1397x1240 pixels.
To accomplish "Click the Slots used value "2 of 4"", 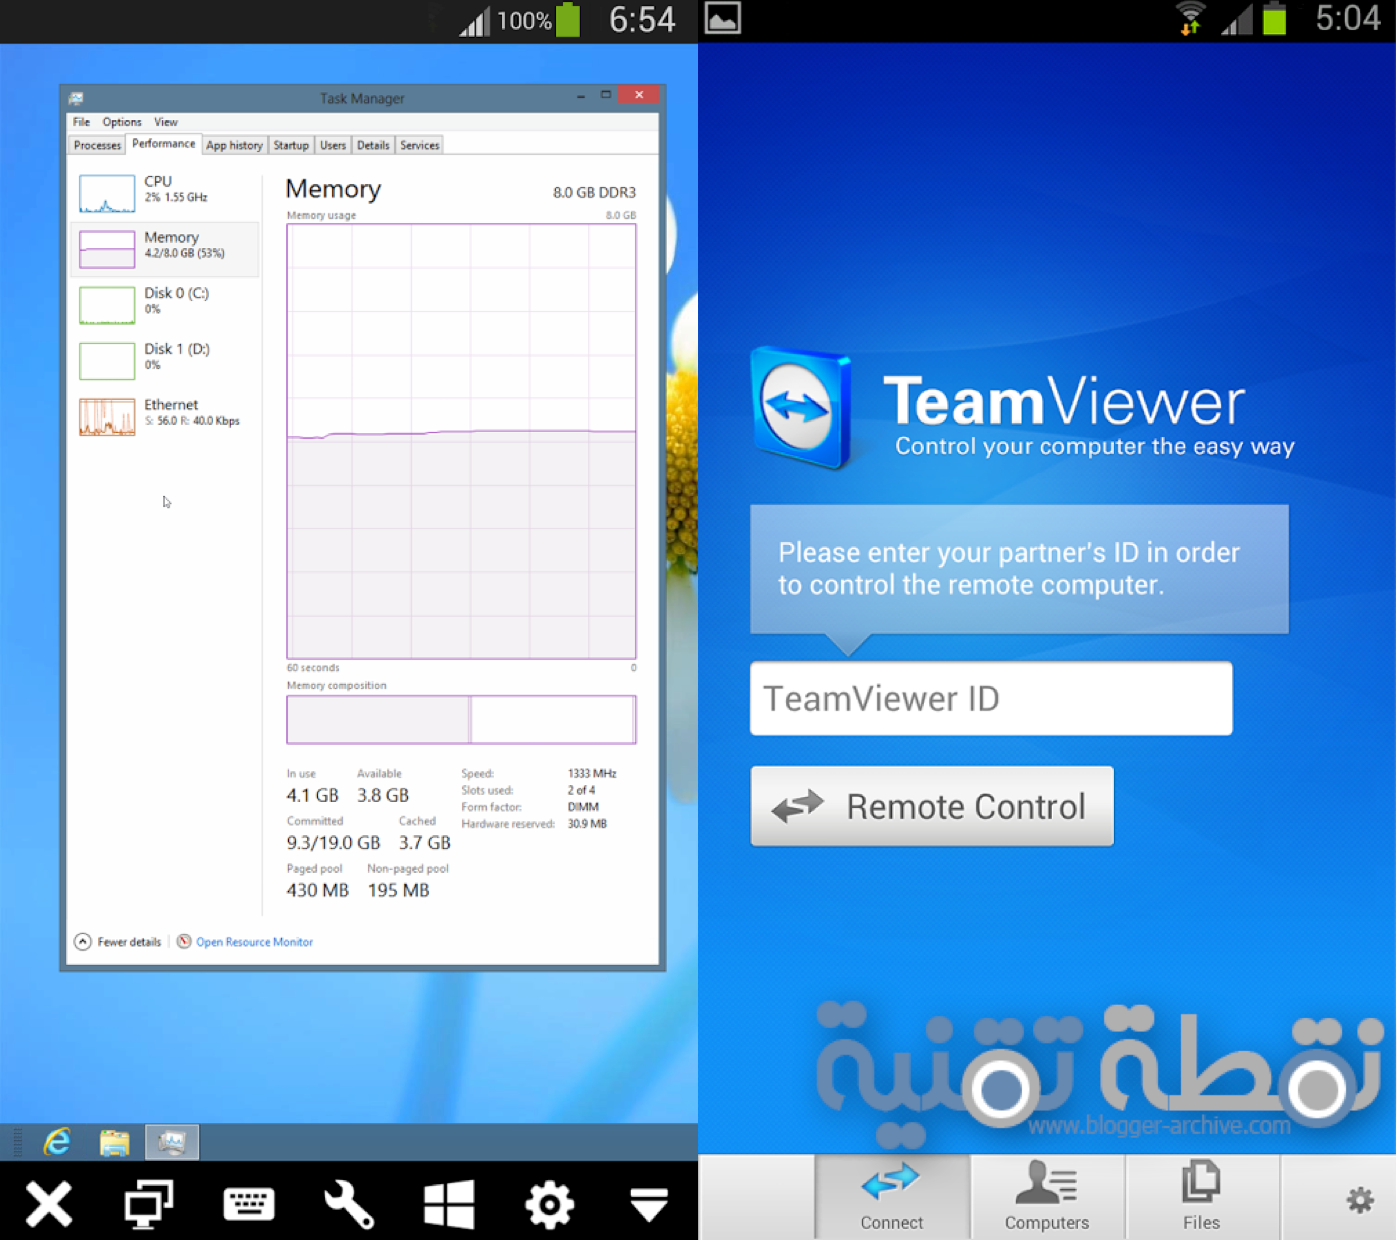I will pos(581,790).
